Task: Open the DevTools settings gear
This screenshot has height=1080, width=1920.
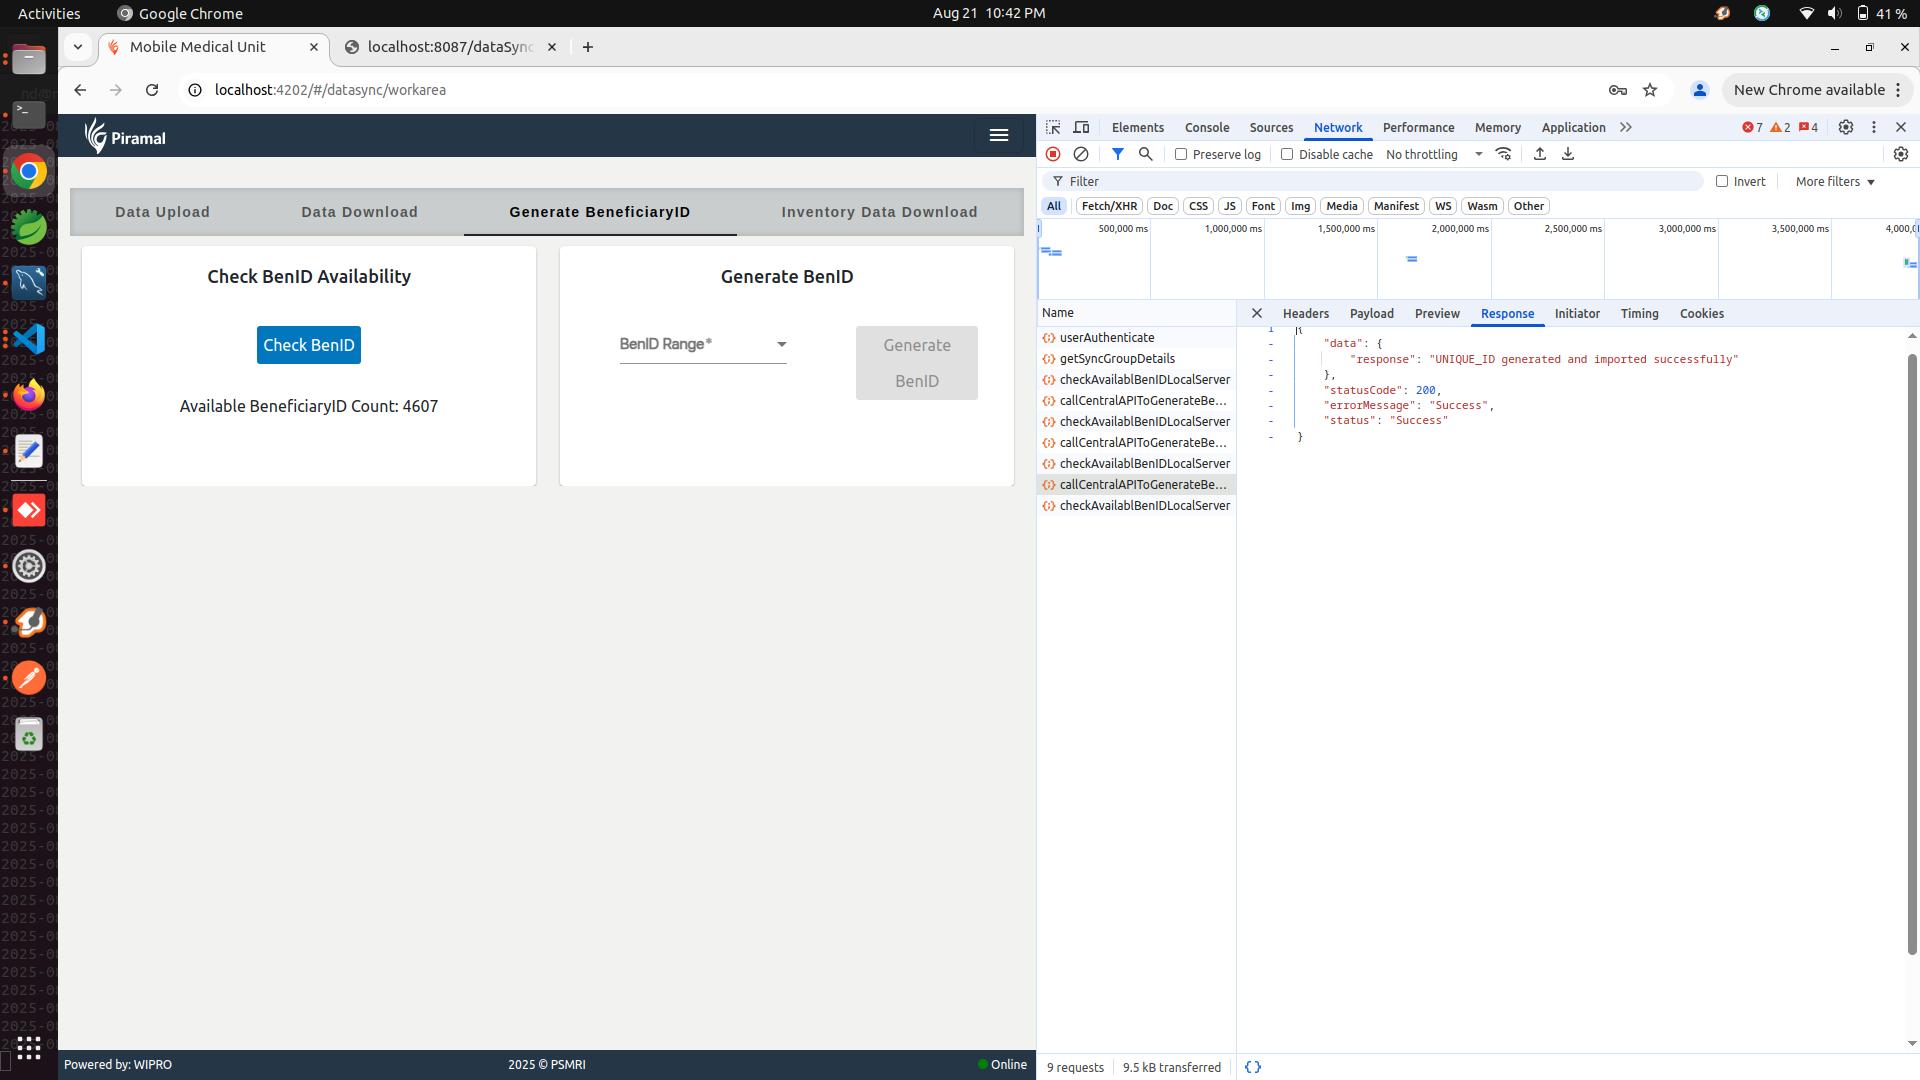Action: (1846, 127)
